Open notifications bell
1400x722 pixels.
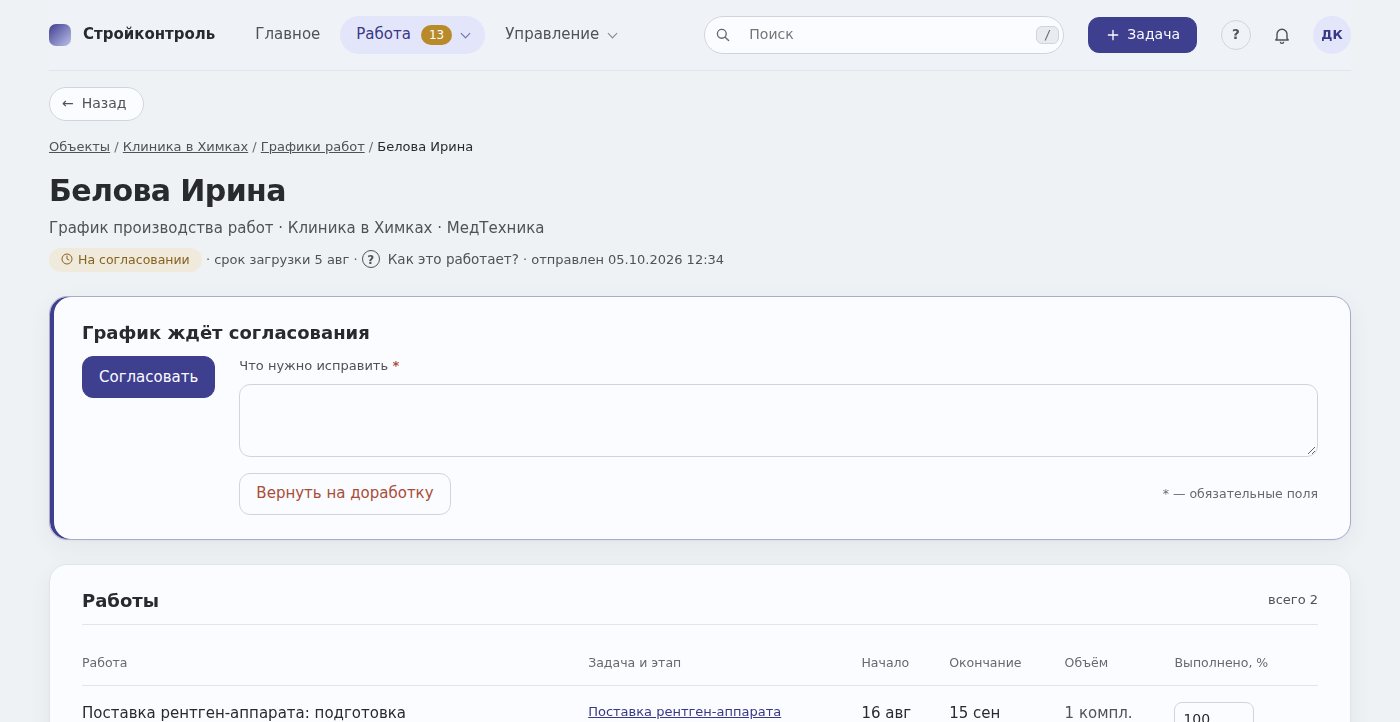coord(1282,35)
